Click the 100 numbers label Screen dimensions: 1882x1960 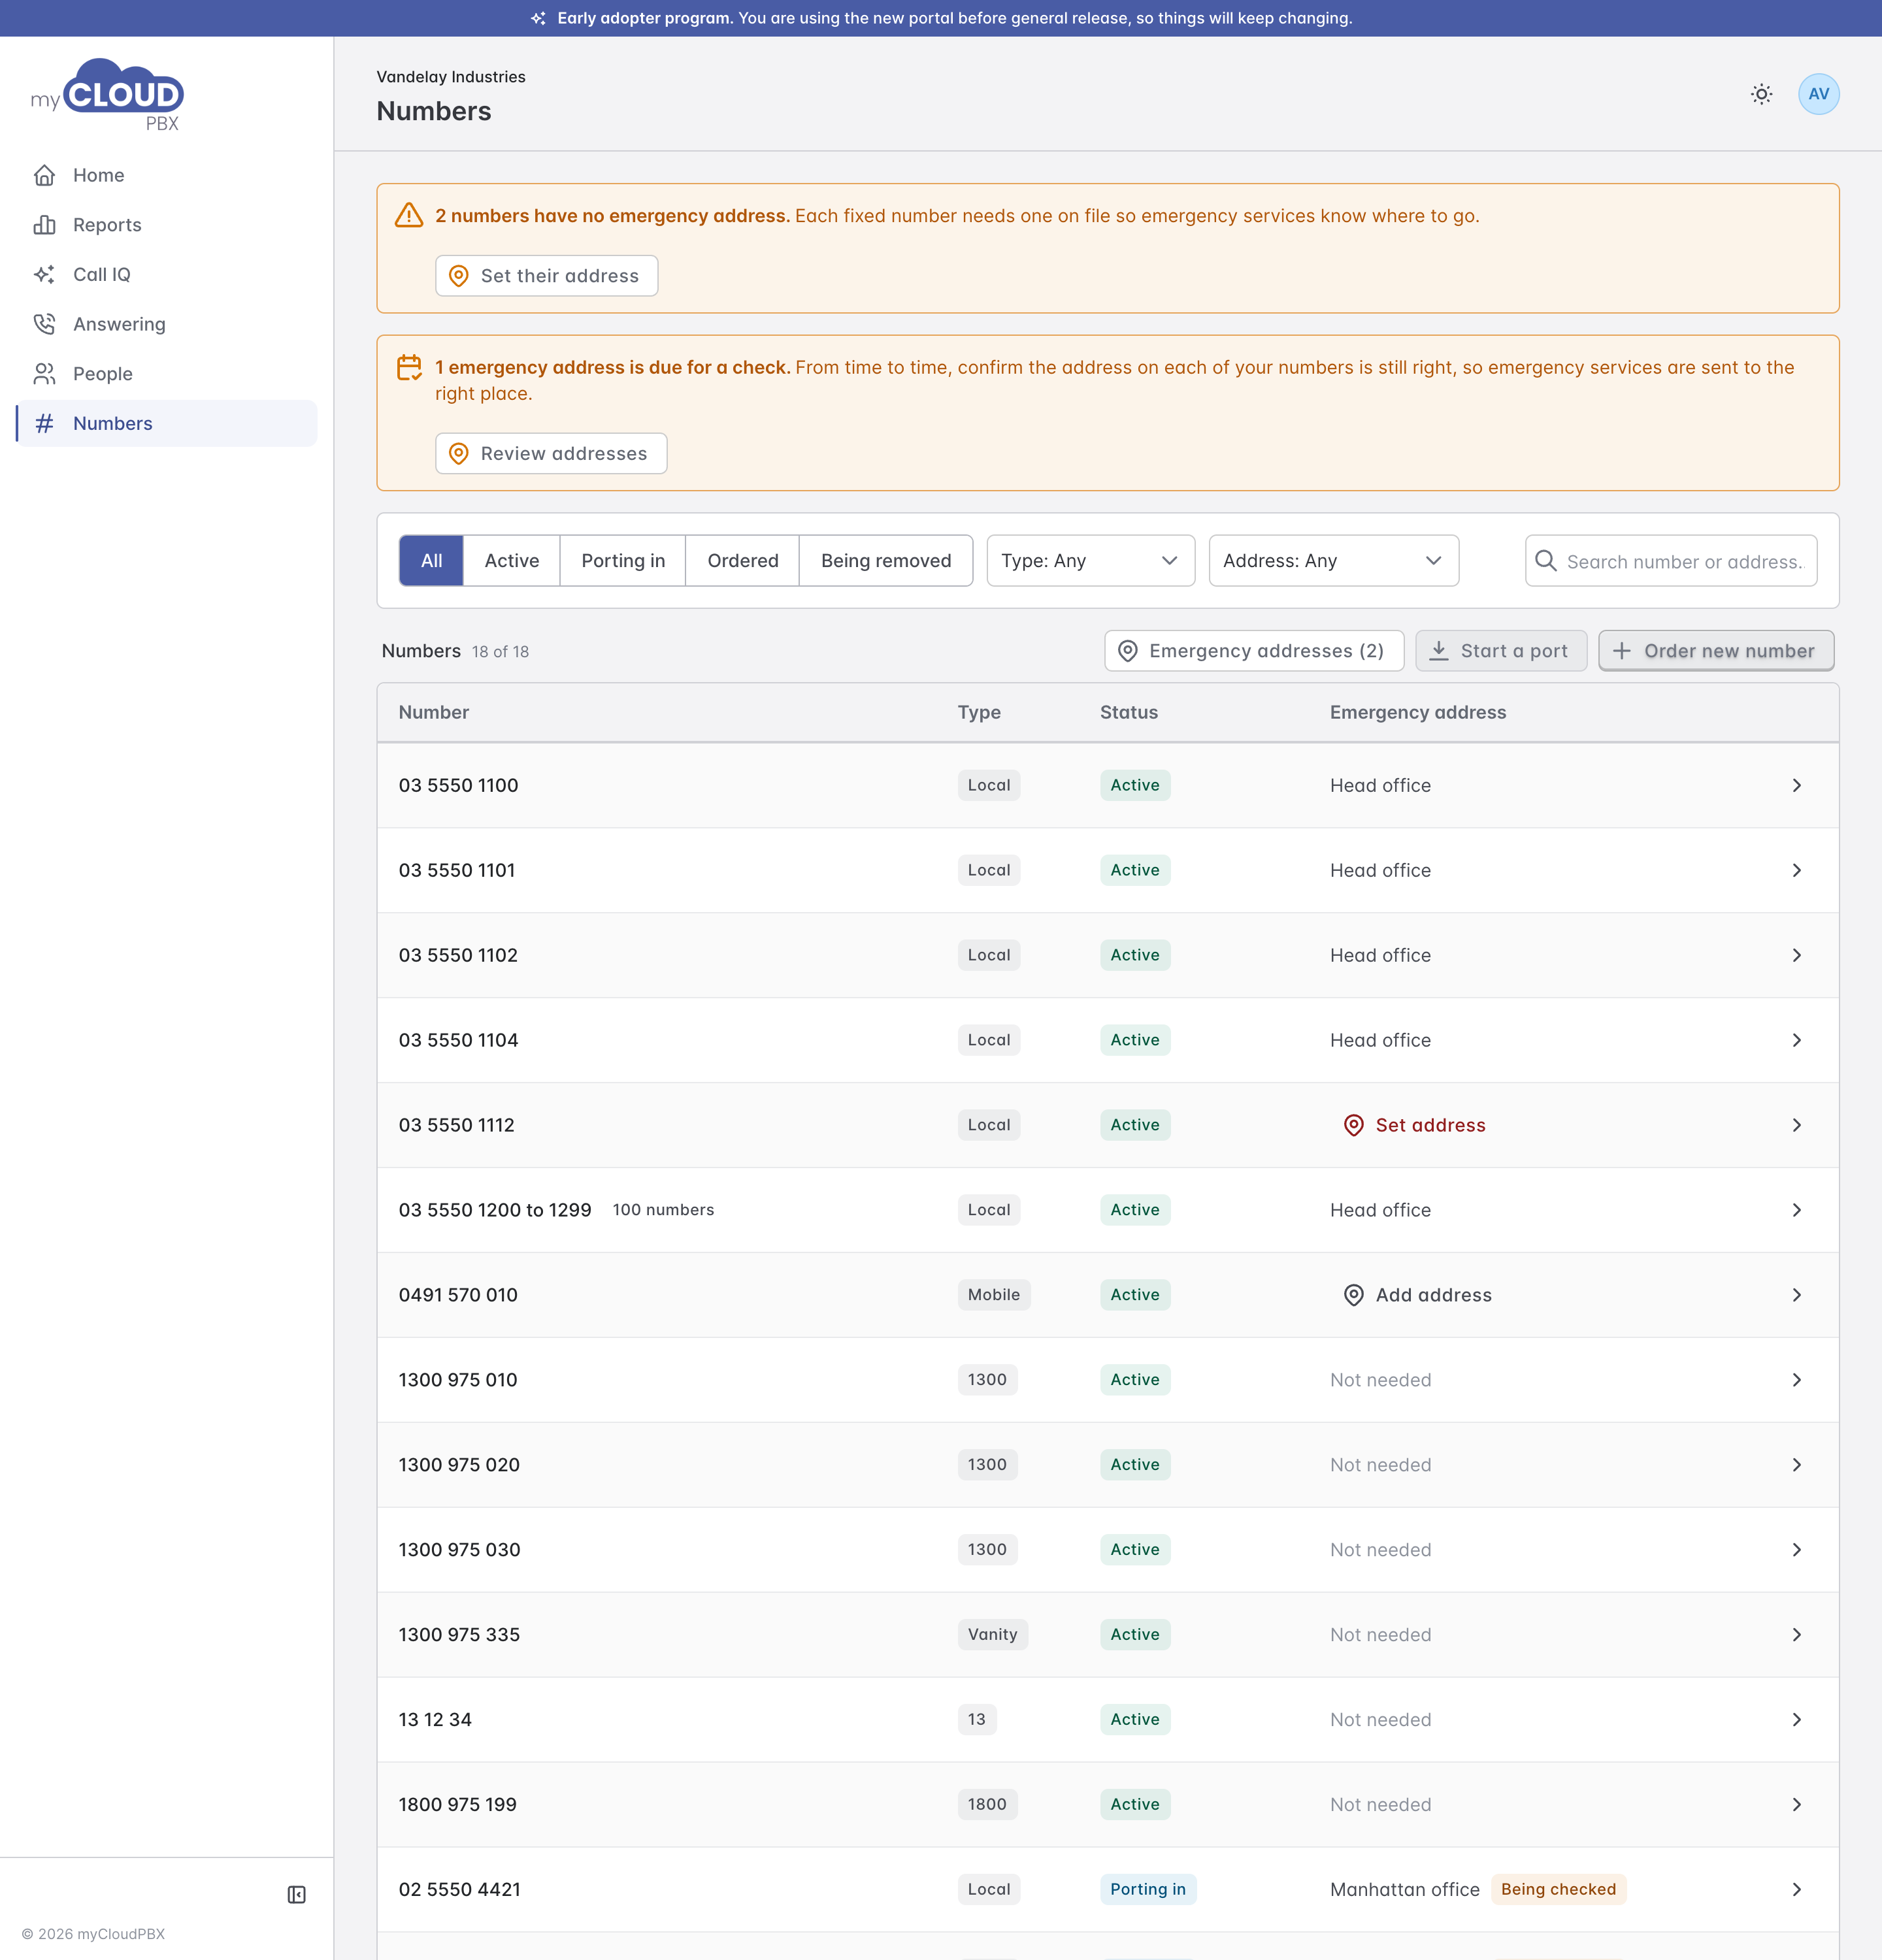pos(663,1210)
